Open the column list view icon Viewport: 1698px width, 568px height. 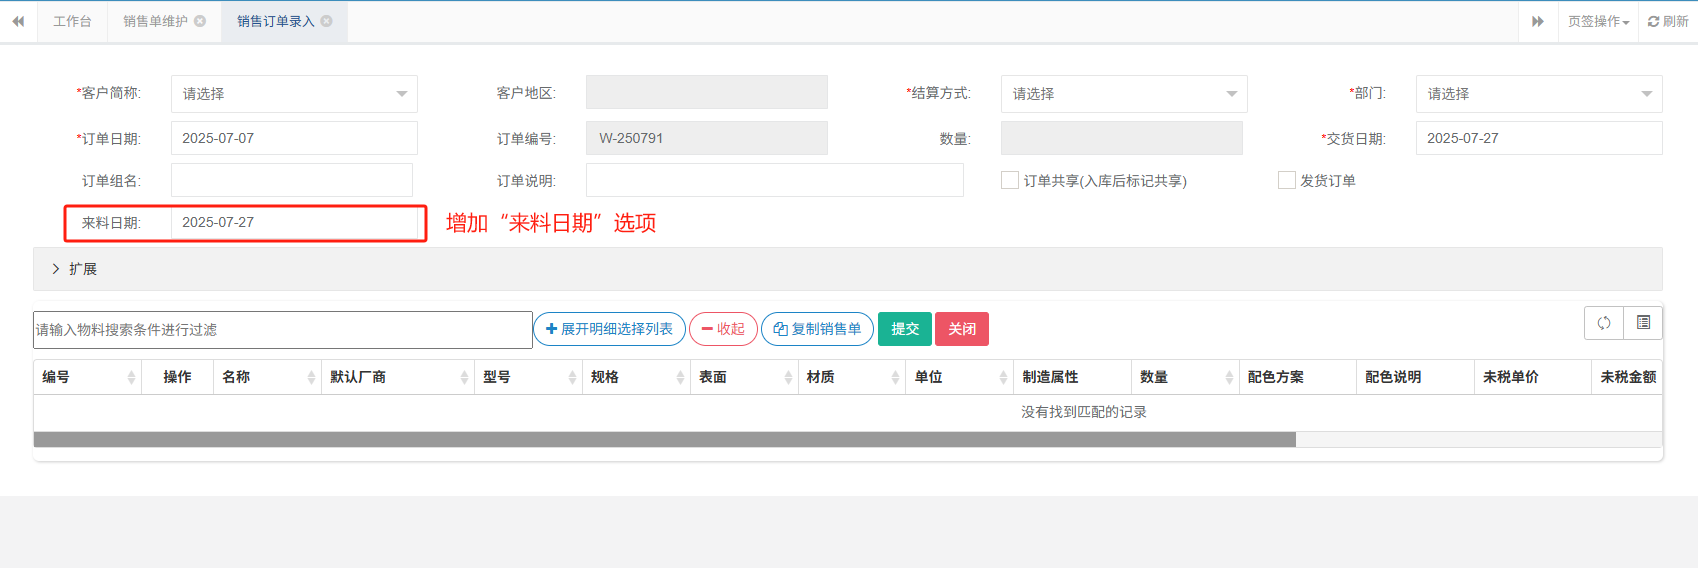point(1643,323)
